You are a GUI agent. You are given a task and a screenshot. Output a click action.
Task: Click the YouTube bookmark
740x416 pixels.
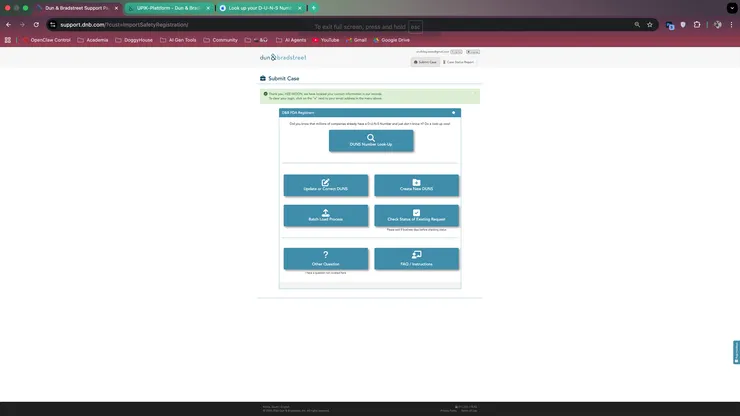(325, 40)
